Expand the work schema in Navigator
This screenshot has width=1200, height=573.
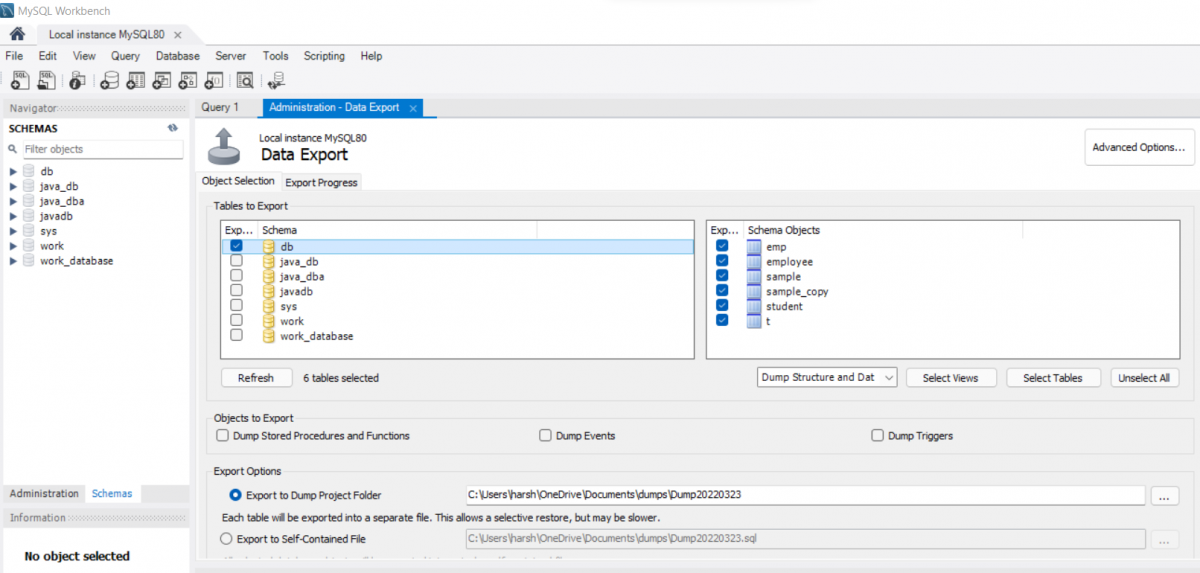13,246
